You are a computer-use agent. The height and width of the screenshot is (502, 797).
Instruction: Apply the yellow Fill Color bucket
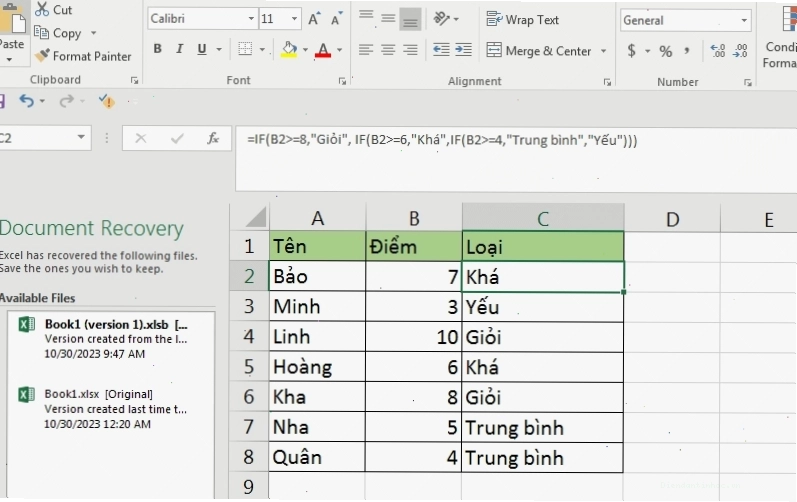click(289, 49)
